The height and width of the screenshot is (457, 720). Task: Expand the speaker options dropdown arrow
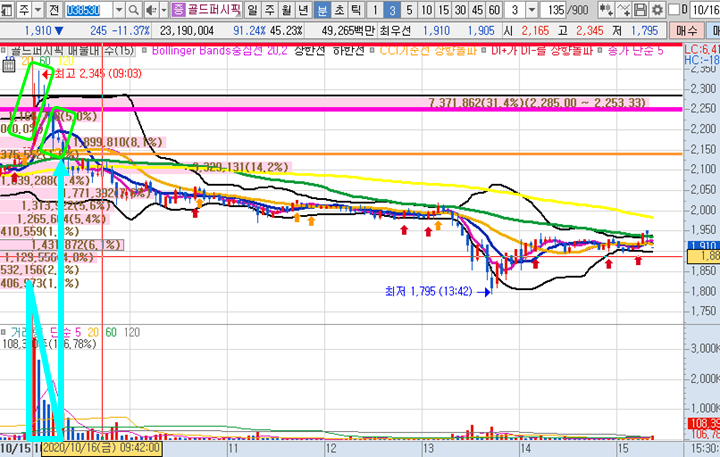pyautogui.click(x=163, y=10)
